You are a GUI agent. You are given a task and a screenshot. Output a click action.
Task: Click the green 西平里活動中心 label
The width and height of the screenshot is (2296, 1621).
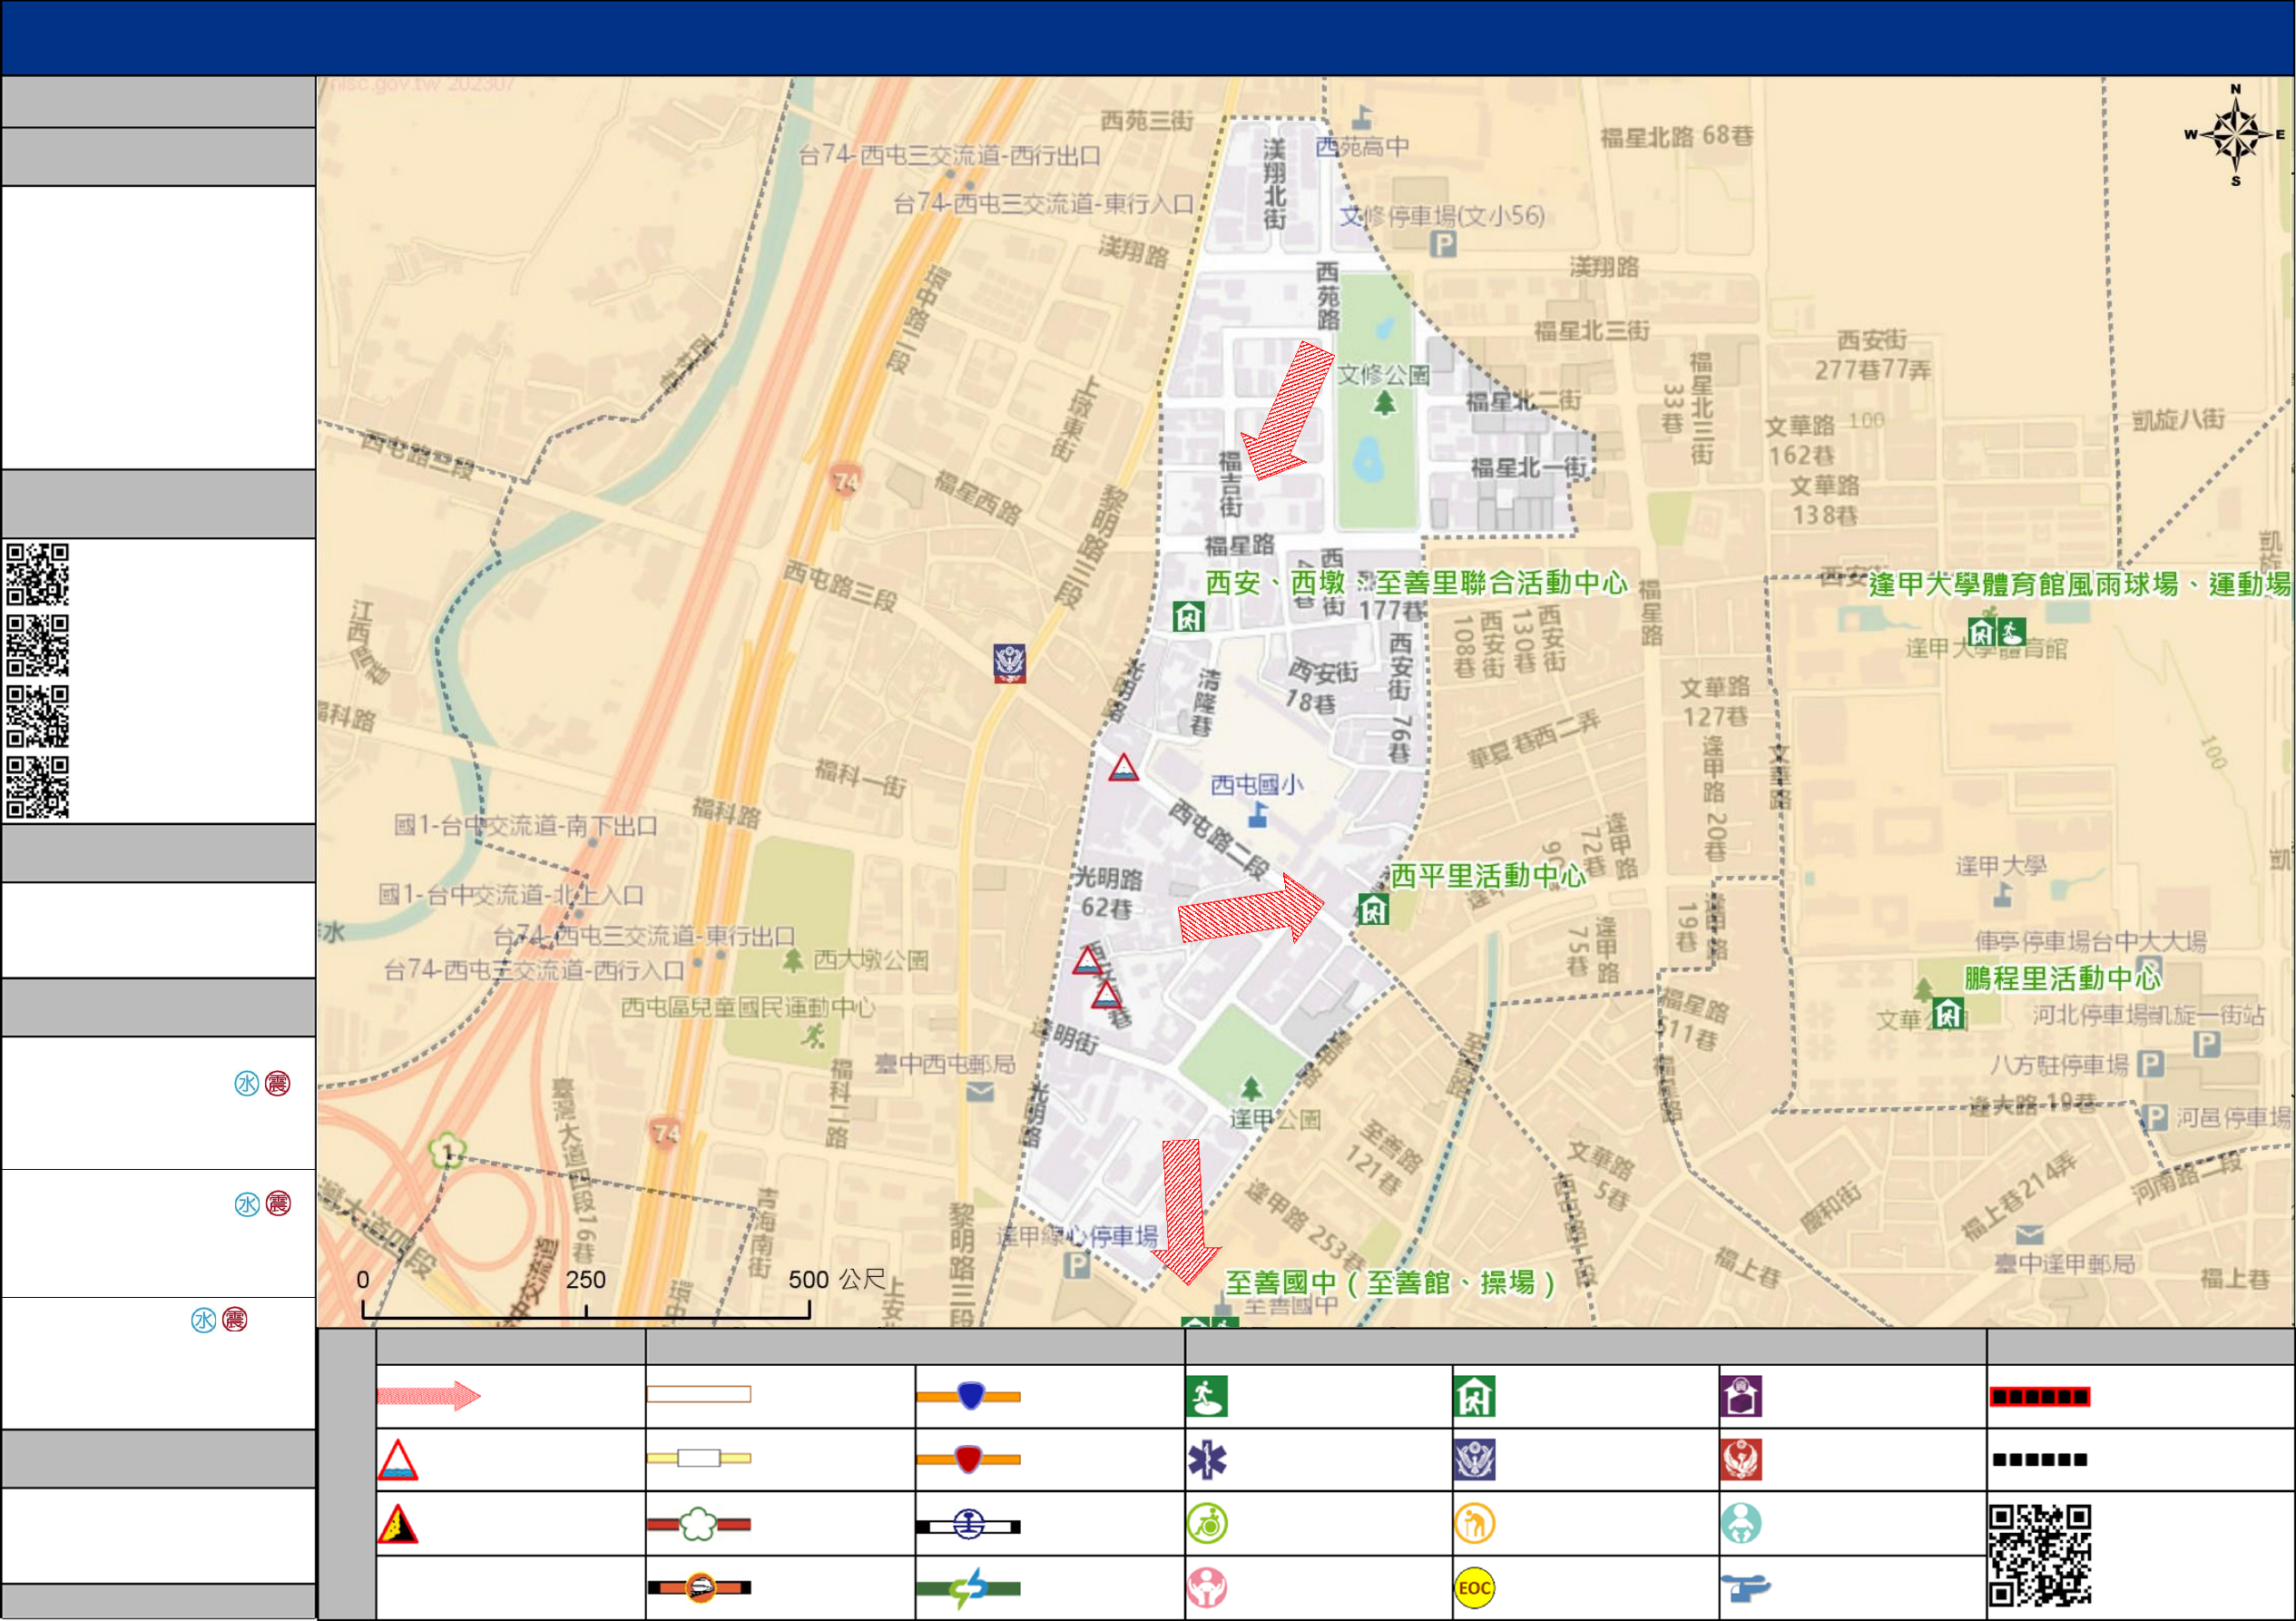[x=1487, y=876]
